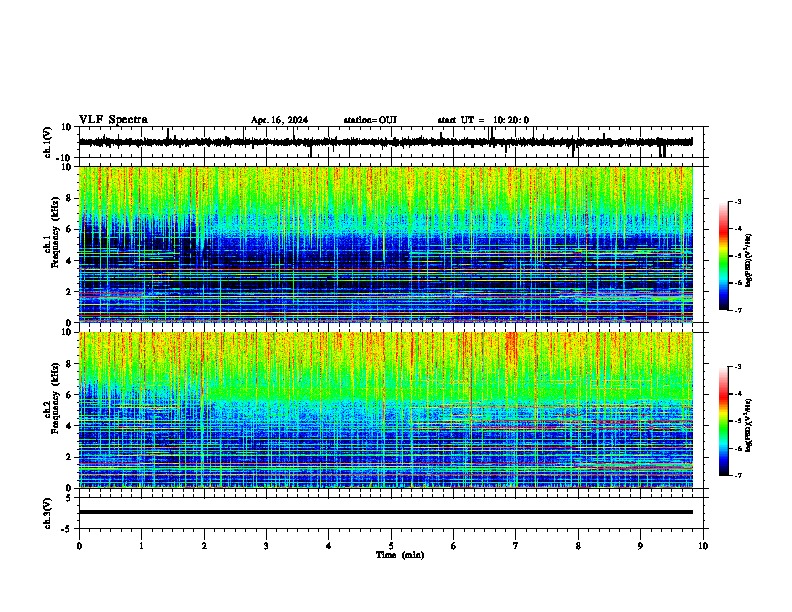Click time axis tick label "8"
The image size is (792, 612).
578,546
